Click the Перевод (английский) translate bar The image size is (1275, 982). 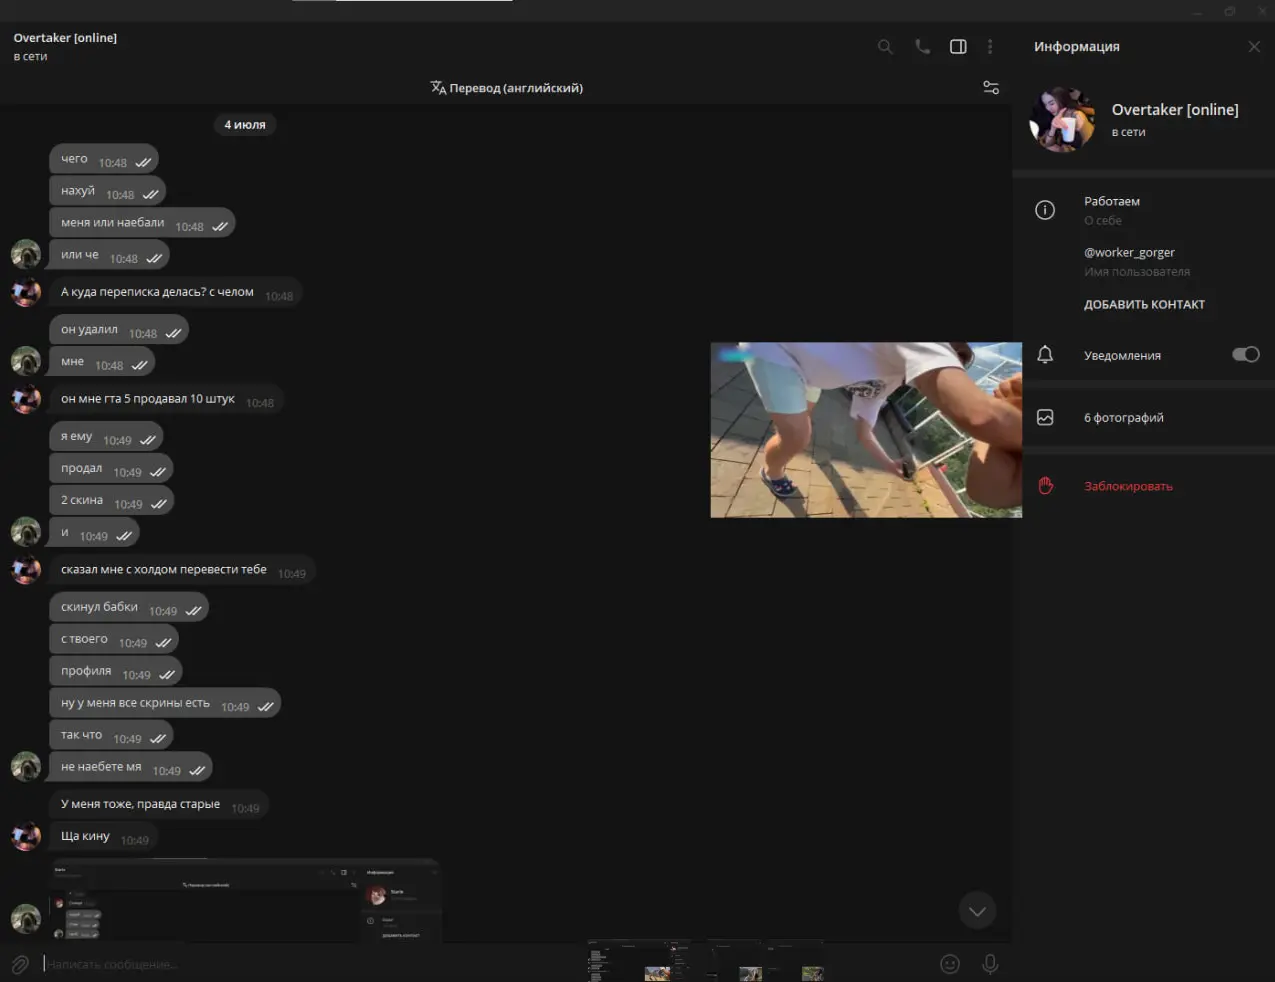(506, 88)
